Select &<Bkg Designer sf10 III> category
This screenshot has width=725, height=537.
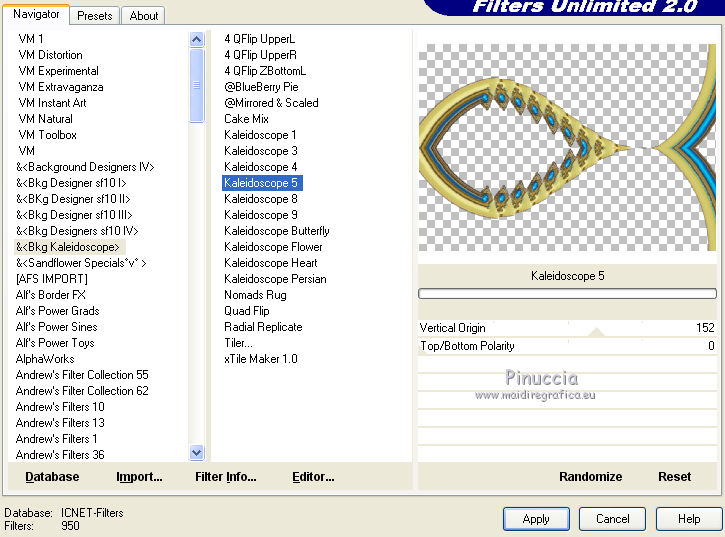[x=74, y=215]
